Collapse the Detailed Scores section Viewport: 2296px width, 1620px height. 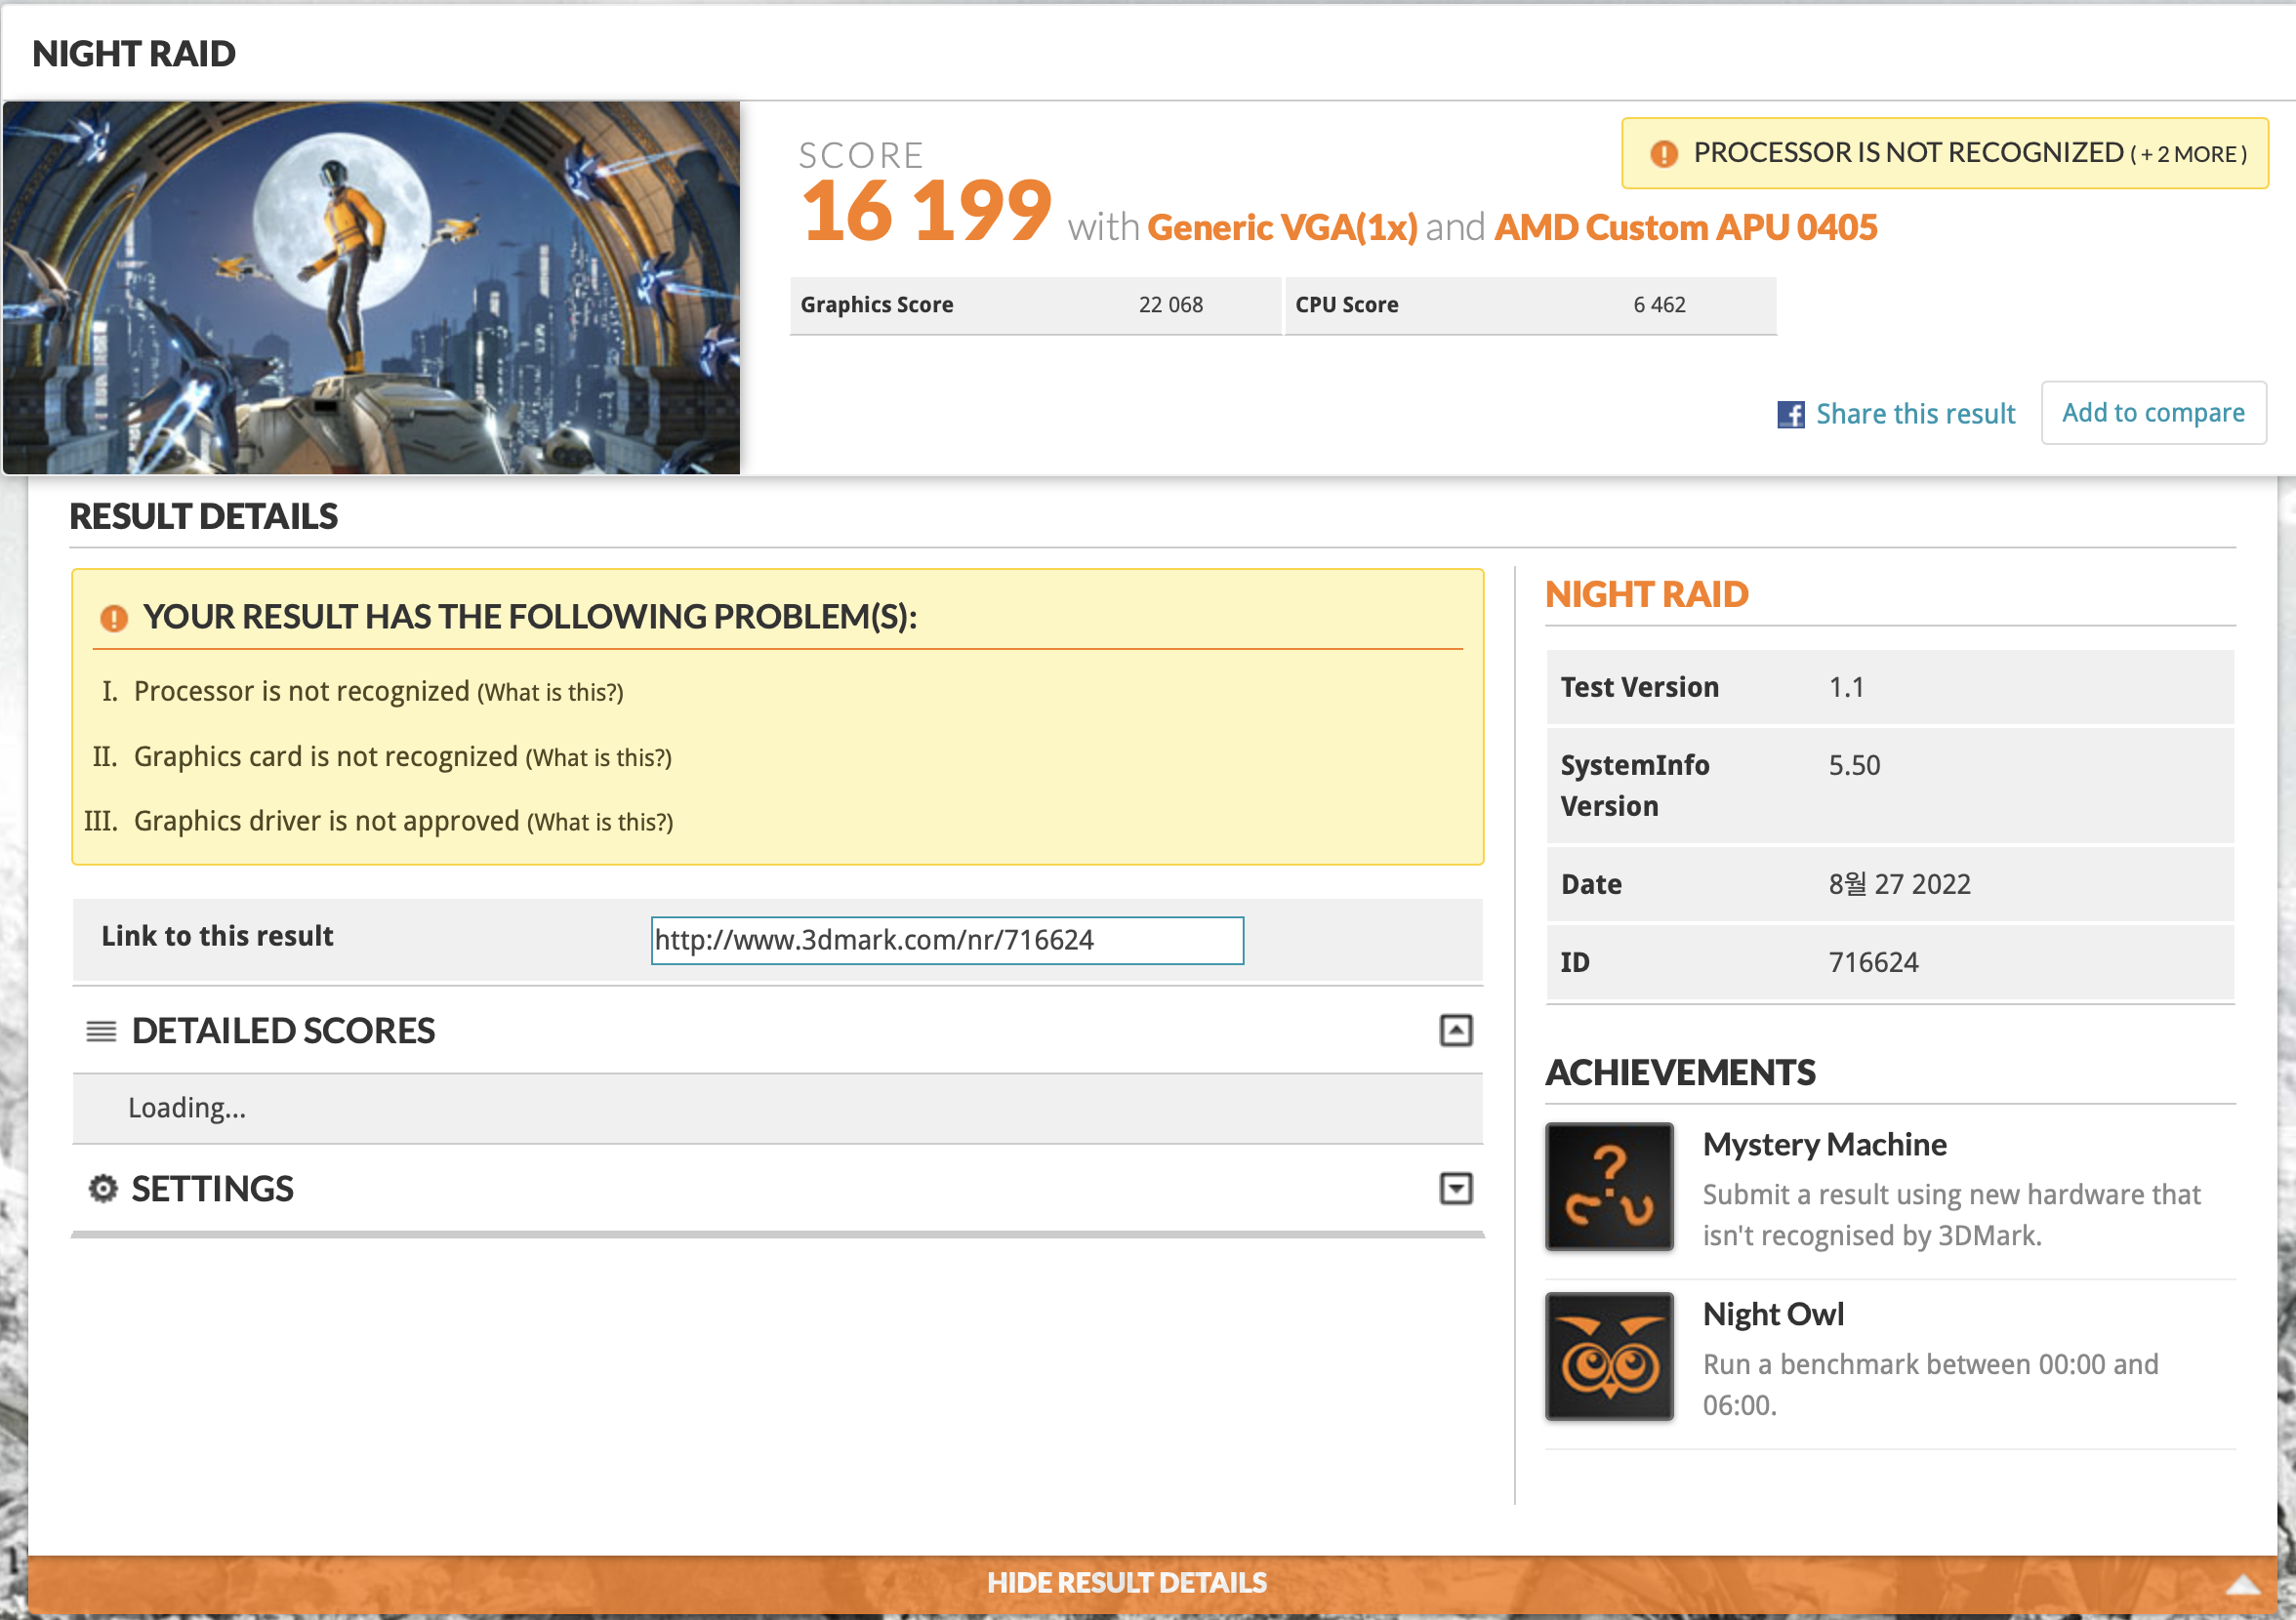point(1455,1030)
